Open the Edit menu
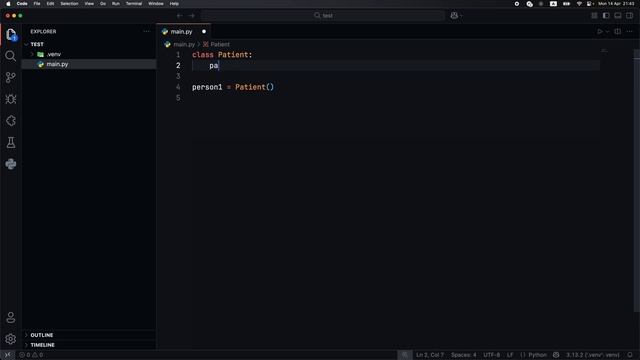The width and height of the screenshot is (640, 360). pyautogui.click(x=50, y=4)
